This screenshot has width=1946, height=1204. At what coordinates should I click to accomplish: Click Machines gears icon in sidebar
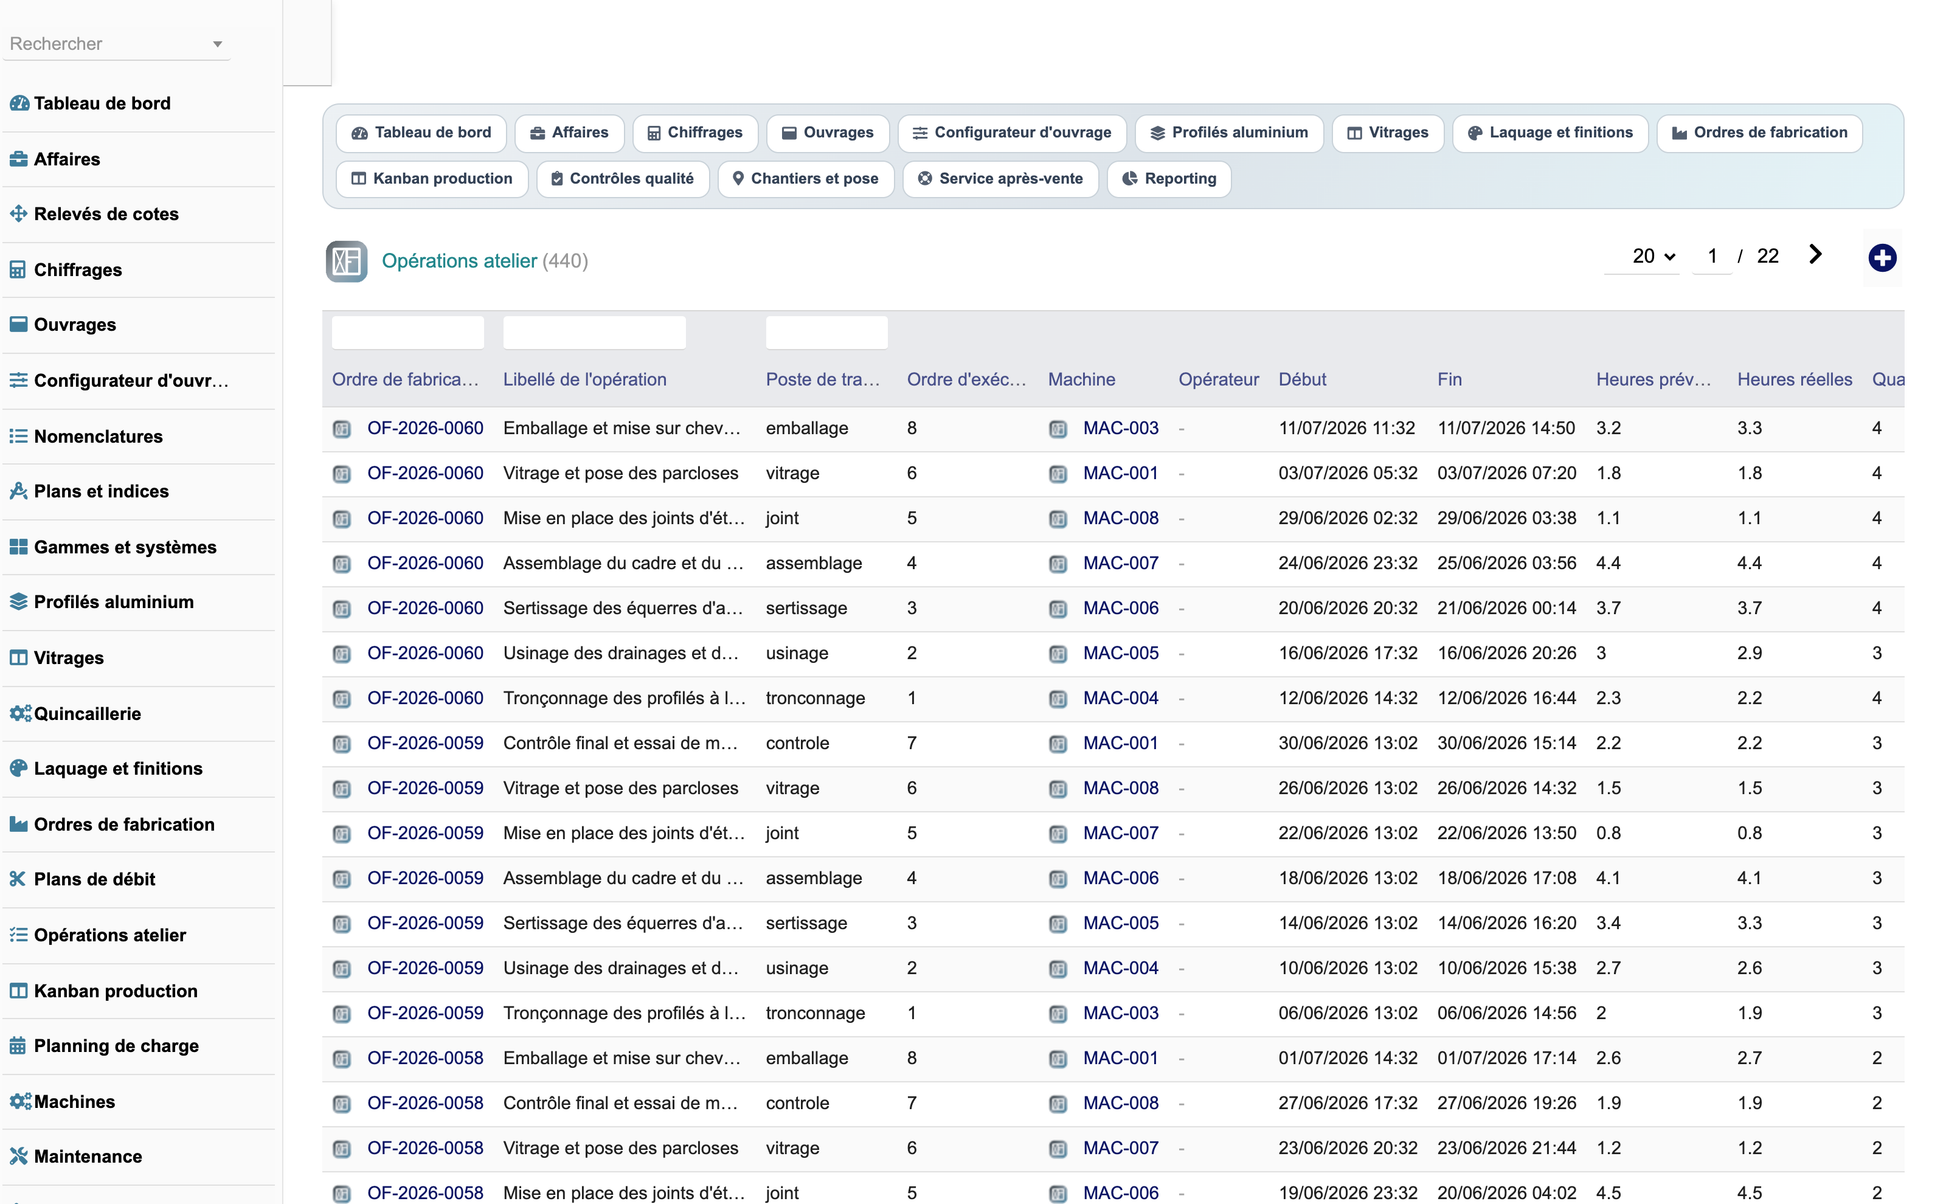pyautogui.click(x=21, y=1101)
